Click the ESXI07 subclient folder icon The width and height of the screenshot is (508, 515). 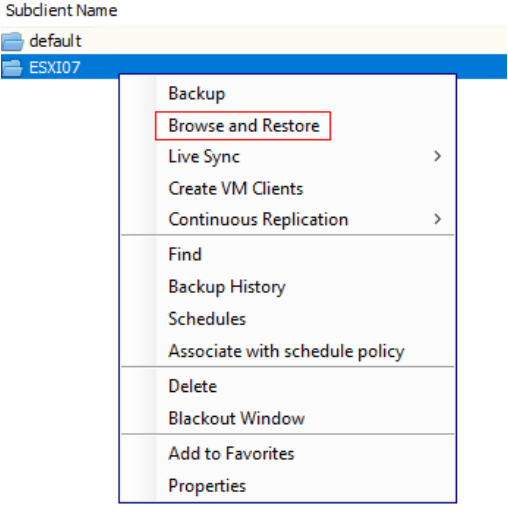[12, 68]
